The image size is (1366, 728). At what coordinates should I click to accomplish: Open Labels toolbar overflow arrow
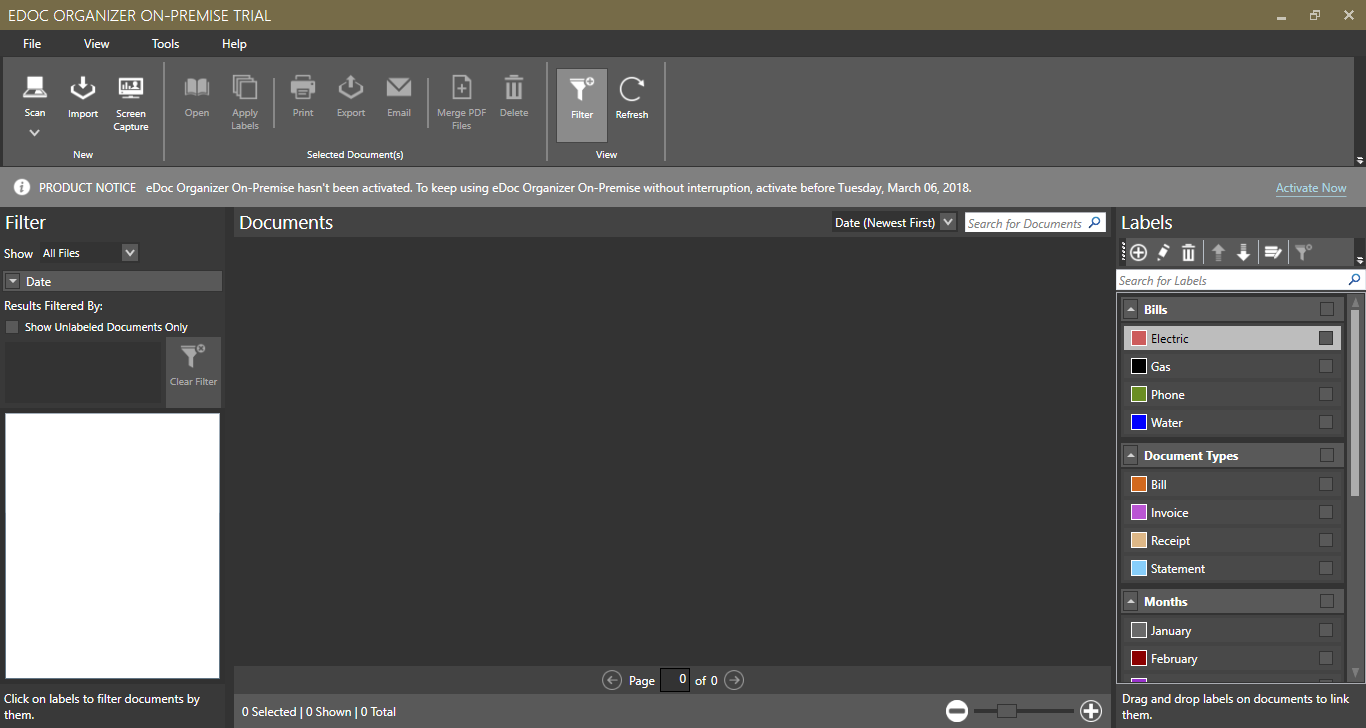point(1359,260)
